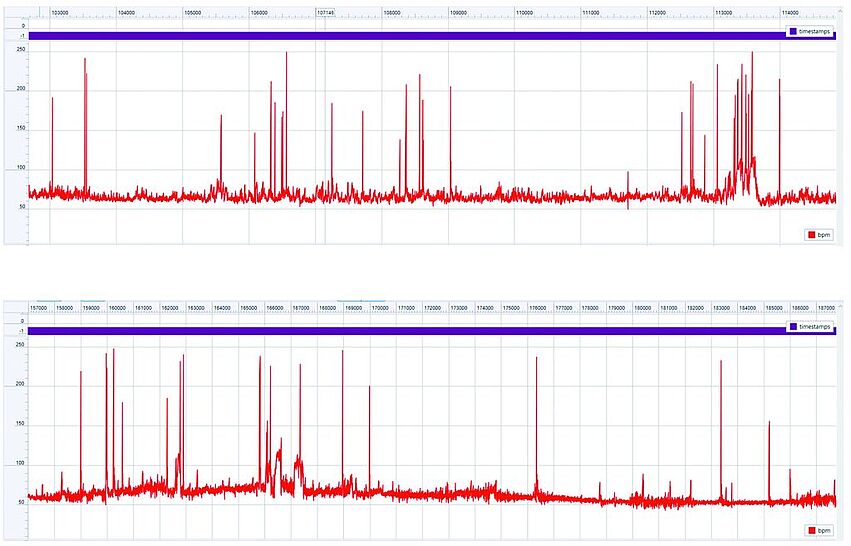The image size is (851, 546).
Task: Click the 150 label on bottom chart y-axis
Action: [x=20, y=424]
